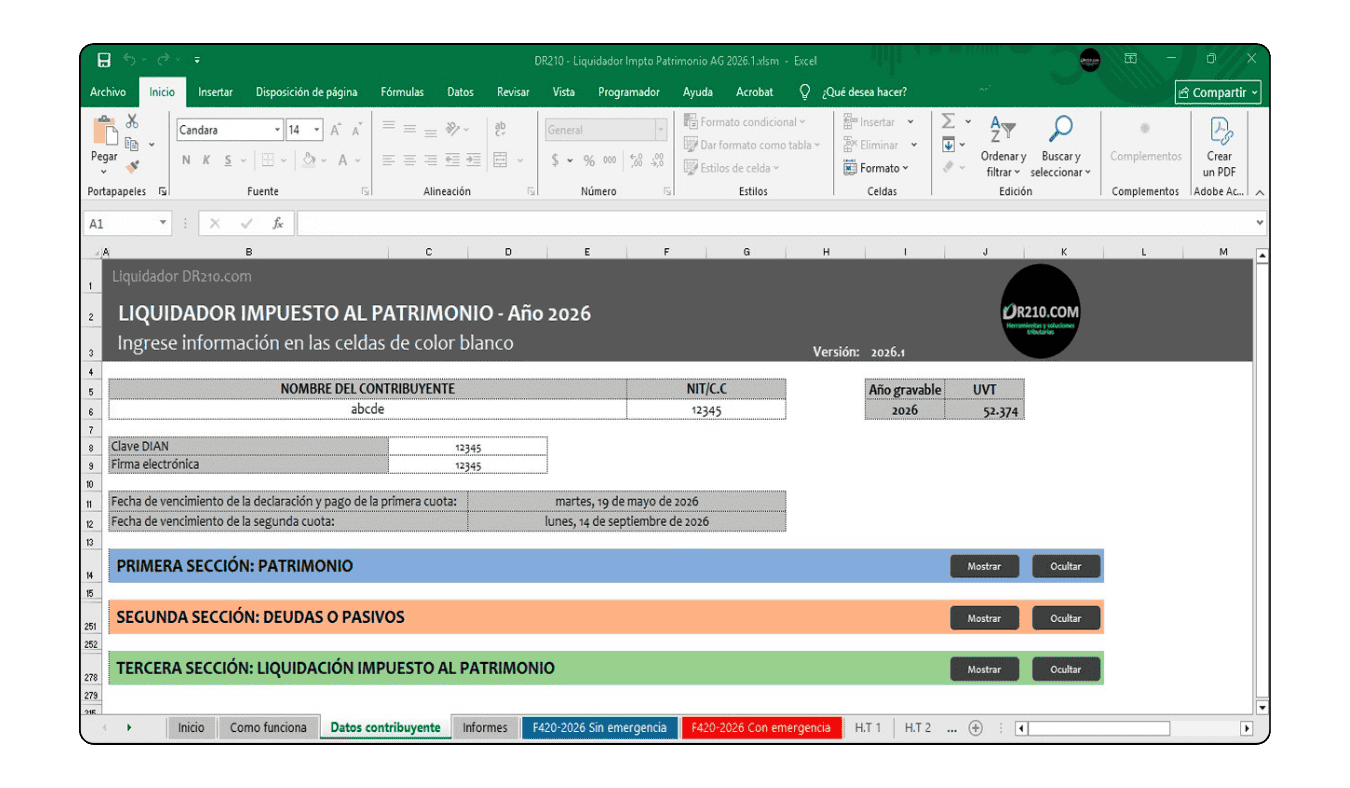Click the Cut scissors icon
Image resolution: width=1350 pixels, height=788 pixels.
point(131,122)
